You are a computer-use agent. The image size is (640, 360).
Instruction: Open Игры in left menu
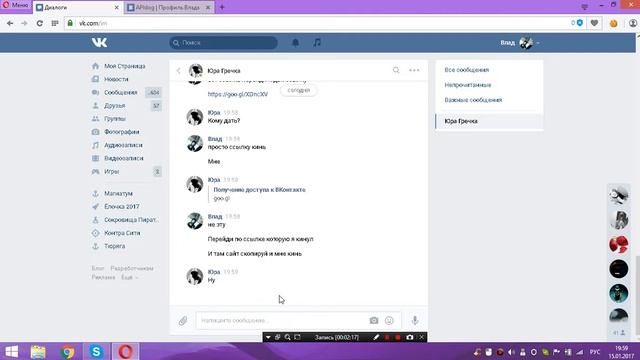point(111,171)
